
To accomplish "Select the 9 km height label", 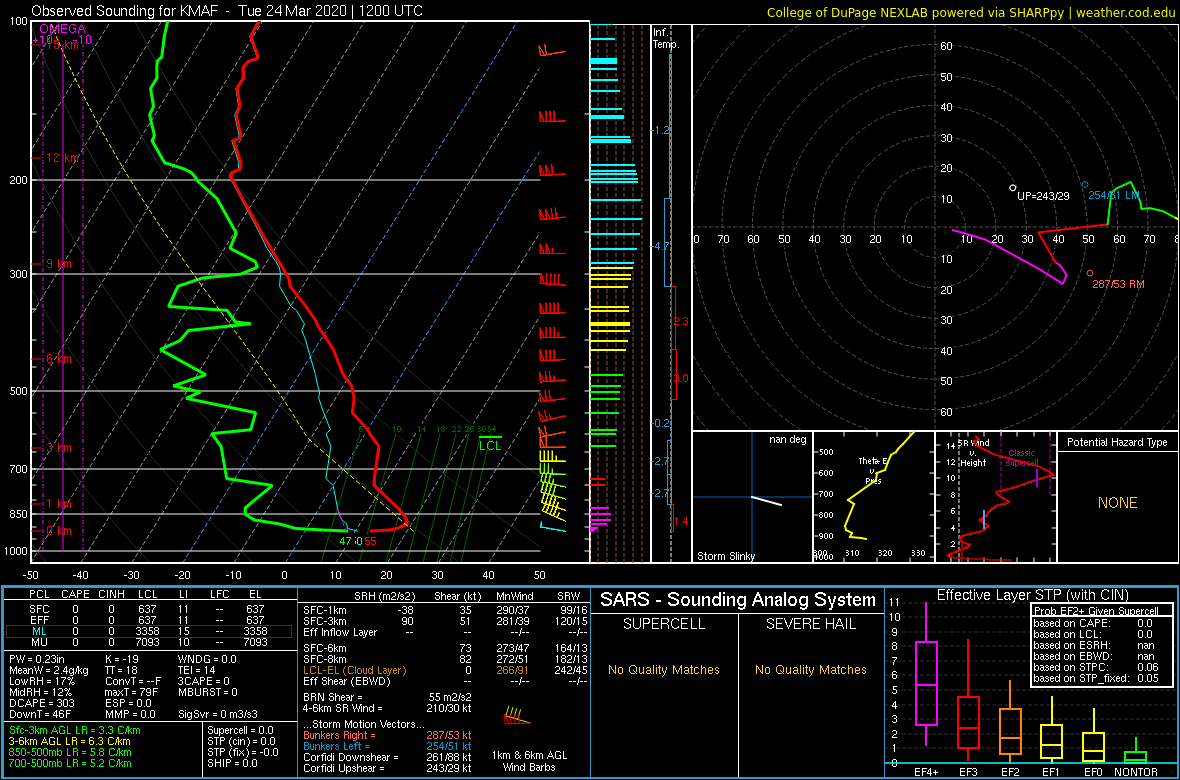I will pyautogui.click(x=57, y=264).
